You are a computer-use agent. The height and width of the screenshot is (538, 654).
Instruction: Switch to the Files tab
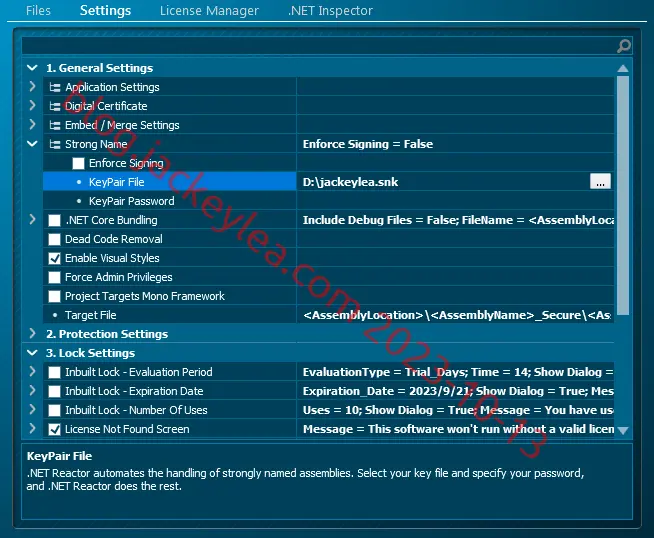38,10
